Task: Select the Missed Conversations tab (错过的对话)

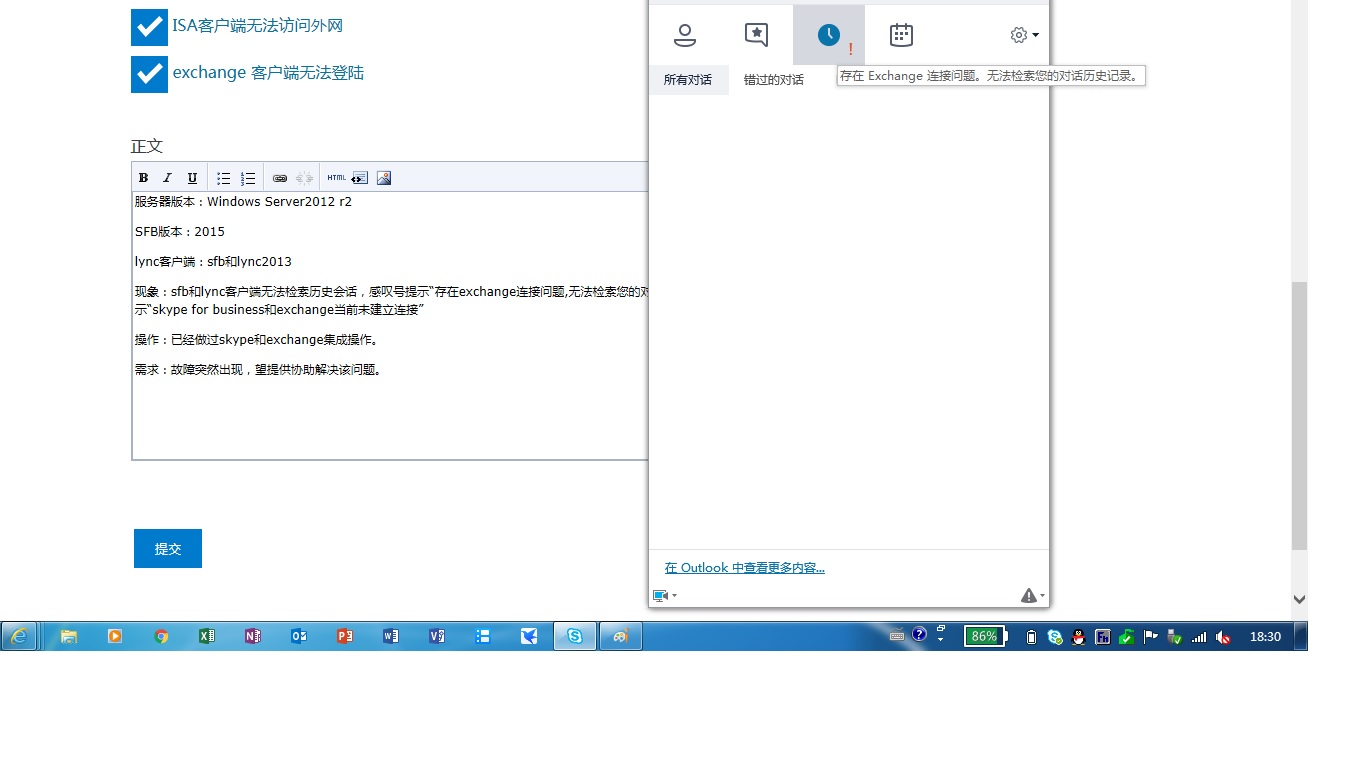Action: pyautogui.click(x=774, y=80)
